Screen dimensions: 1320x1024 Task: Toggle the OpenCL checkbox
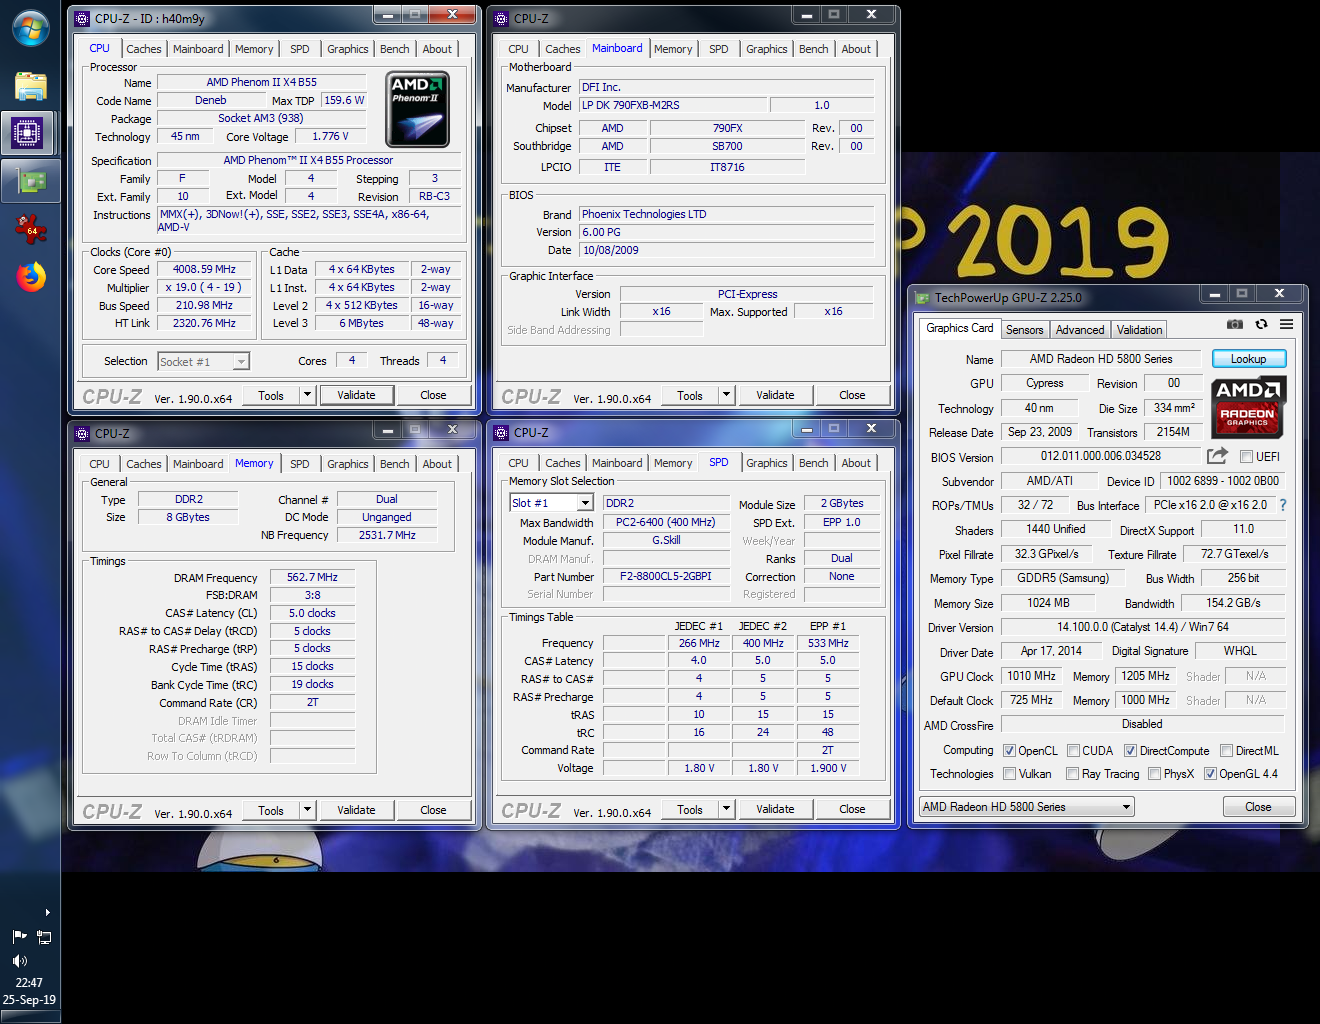1010,751
